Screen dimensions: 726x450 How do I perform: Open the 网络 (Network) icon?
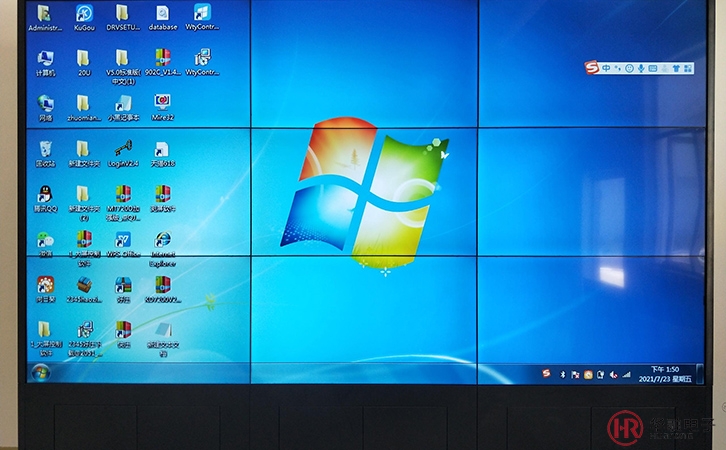point(45,108)
